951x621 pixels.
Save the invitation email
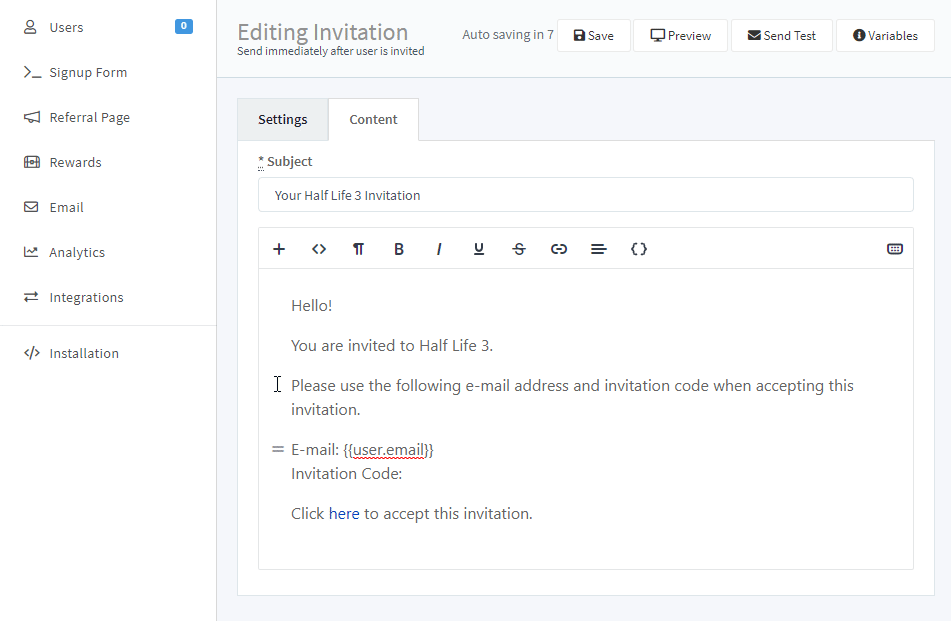(594, 36)
